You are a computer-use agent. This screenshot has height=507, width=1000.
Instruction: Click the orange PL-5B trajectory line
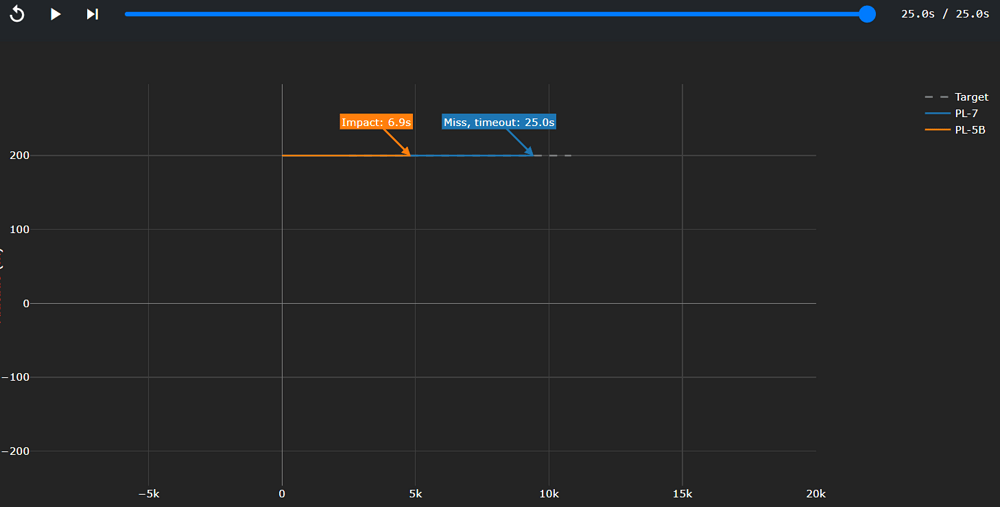(x=340, y=155)
